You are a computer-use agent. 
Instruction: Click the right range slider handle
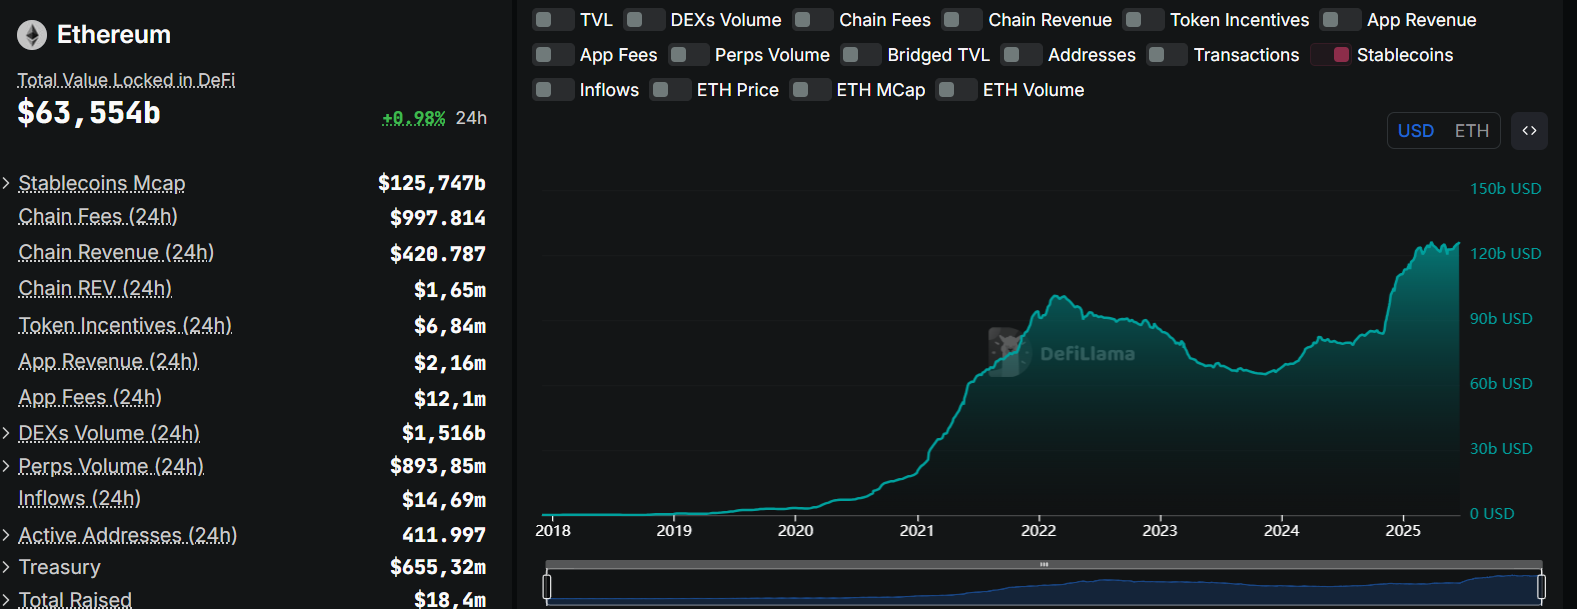pyautogui.click(x=1541, y=587)
